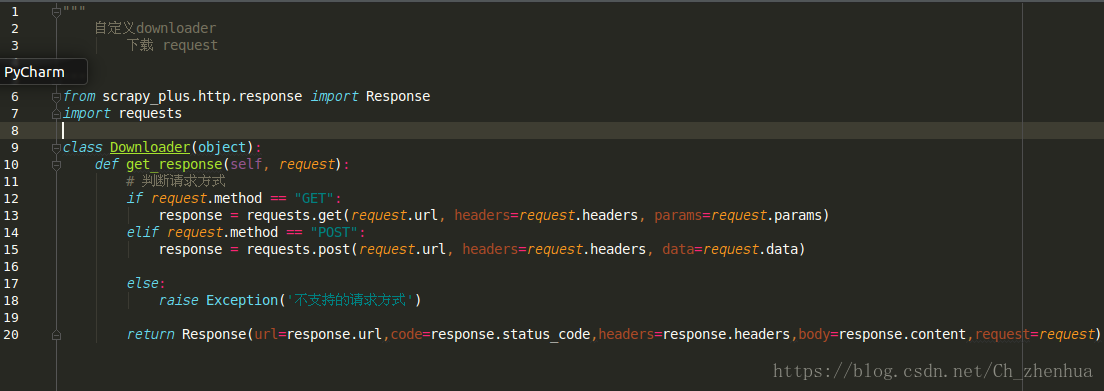The height and width of the screenshot is (391, 1104).
Task: Click 'response.content' on line 20
Action: point(903,334)
